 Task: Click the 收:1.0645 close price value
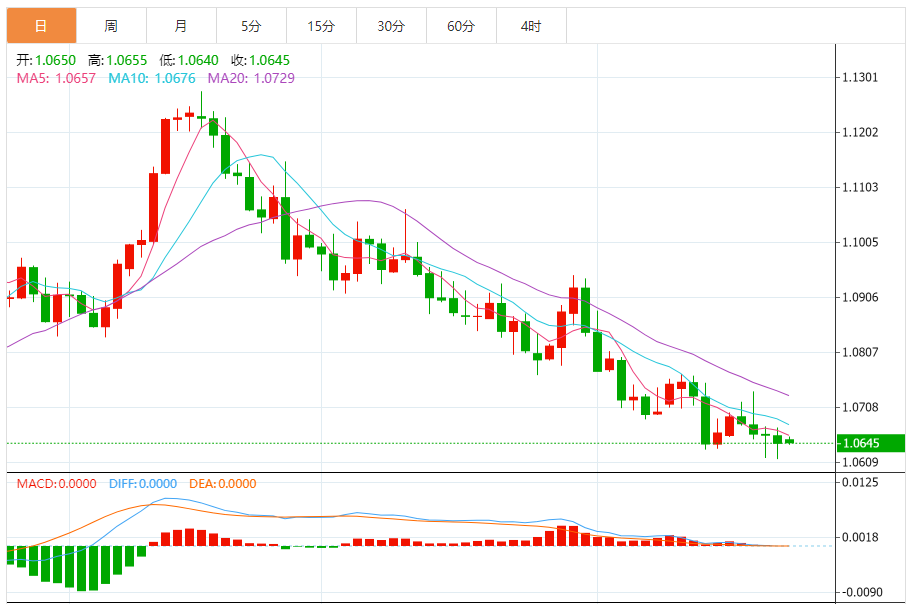point(261,60)
